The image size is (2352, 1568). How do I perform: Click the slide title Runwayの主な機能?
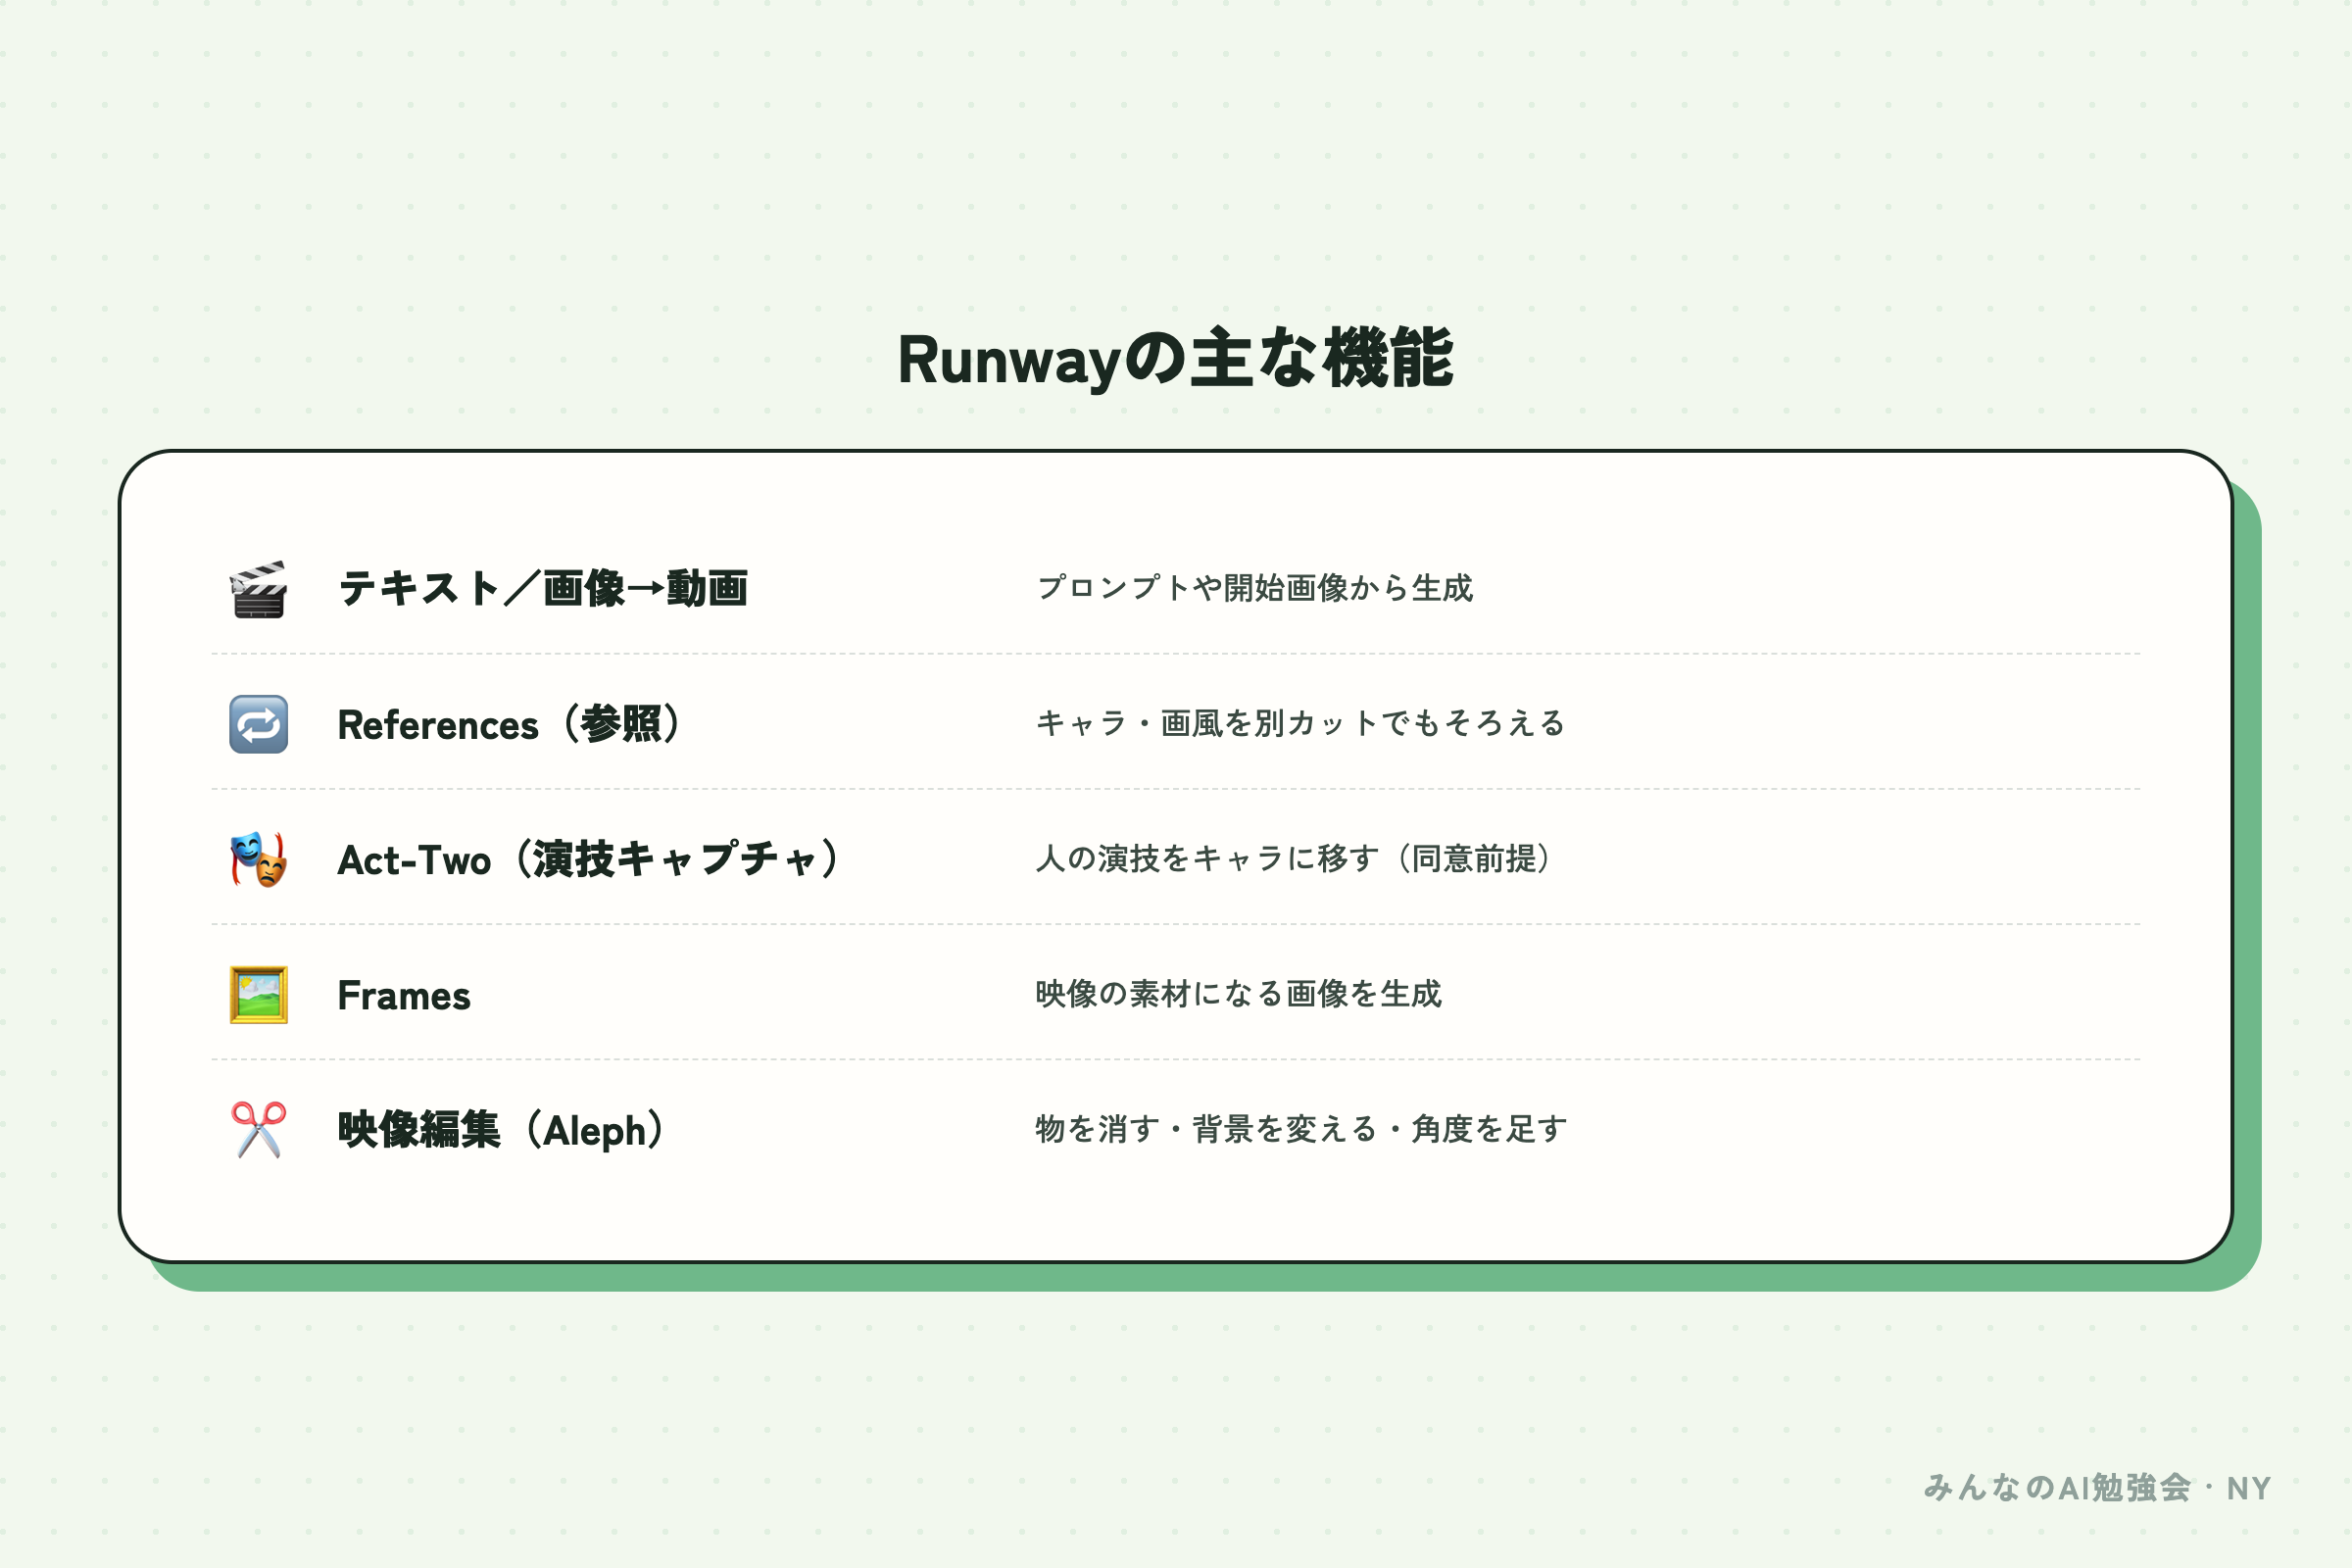(x=1176, y=359)
